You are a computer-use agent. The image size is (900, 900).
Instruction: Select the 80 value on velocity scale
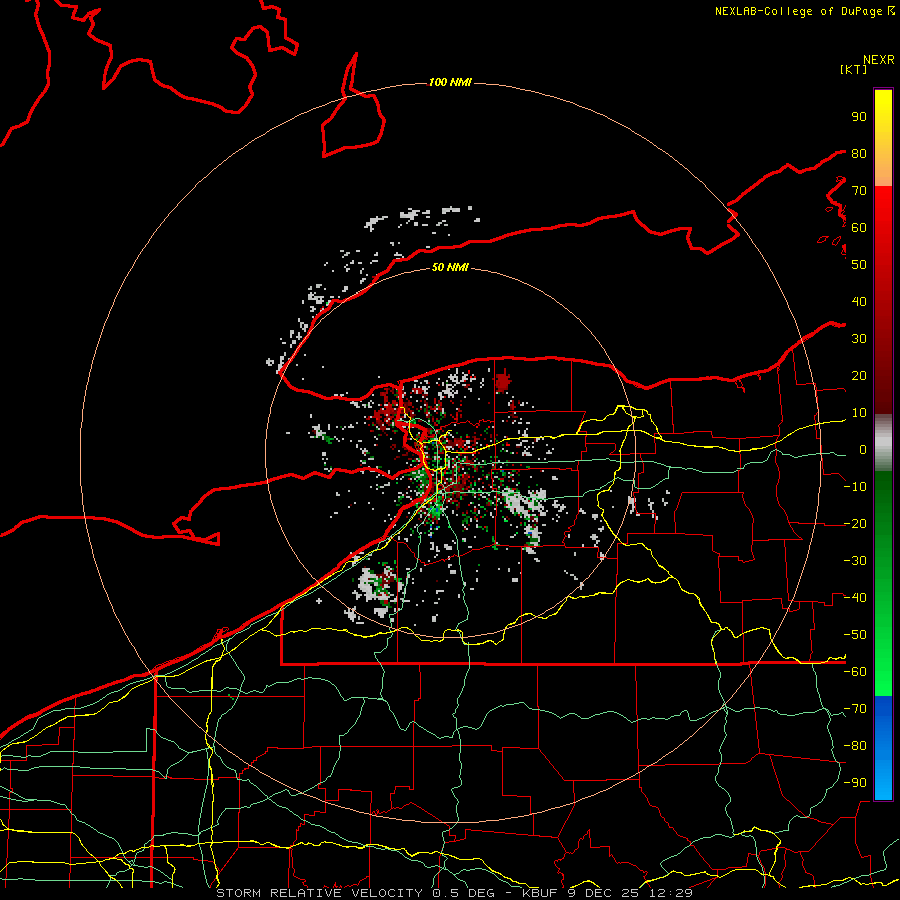click(x=859, y=154)
